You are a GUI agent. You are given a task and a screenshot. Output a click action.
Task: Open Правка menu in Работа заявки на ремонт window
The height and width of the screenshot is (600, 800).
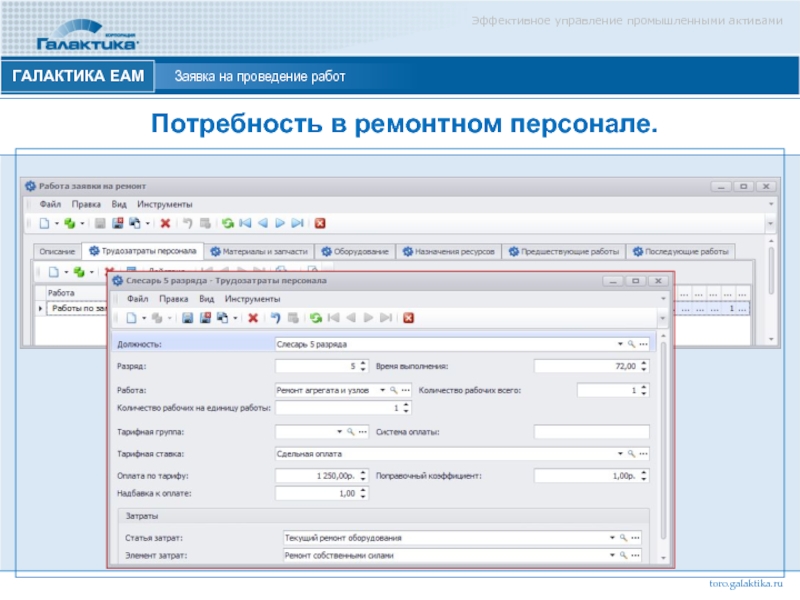click(86, 204)
